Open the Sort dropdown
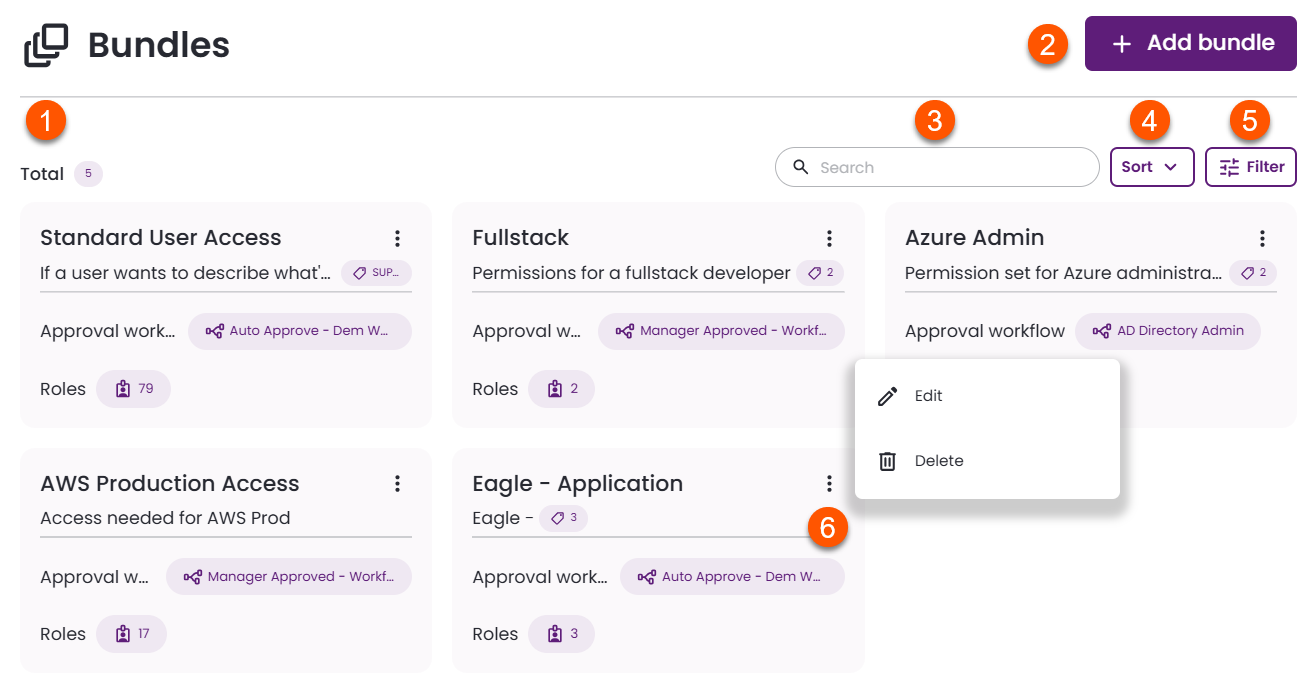The height and width of the screenshot is (694, 1312). pos(1152,167)
